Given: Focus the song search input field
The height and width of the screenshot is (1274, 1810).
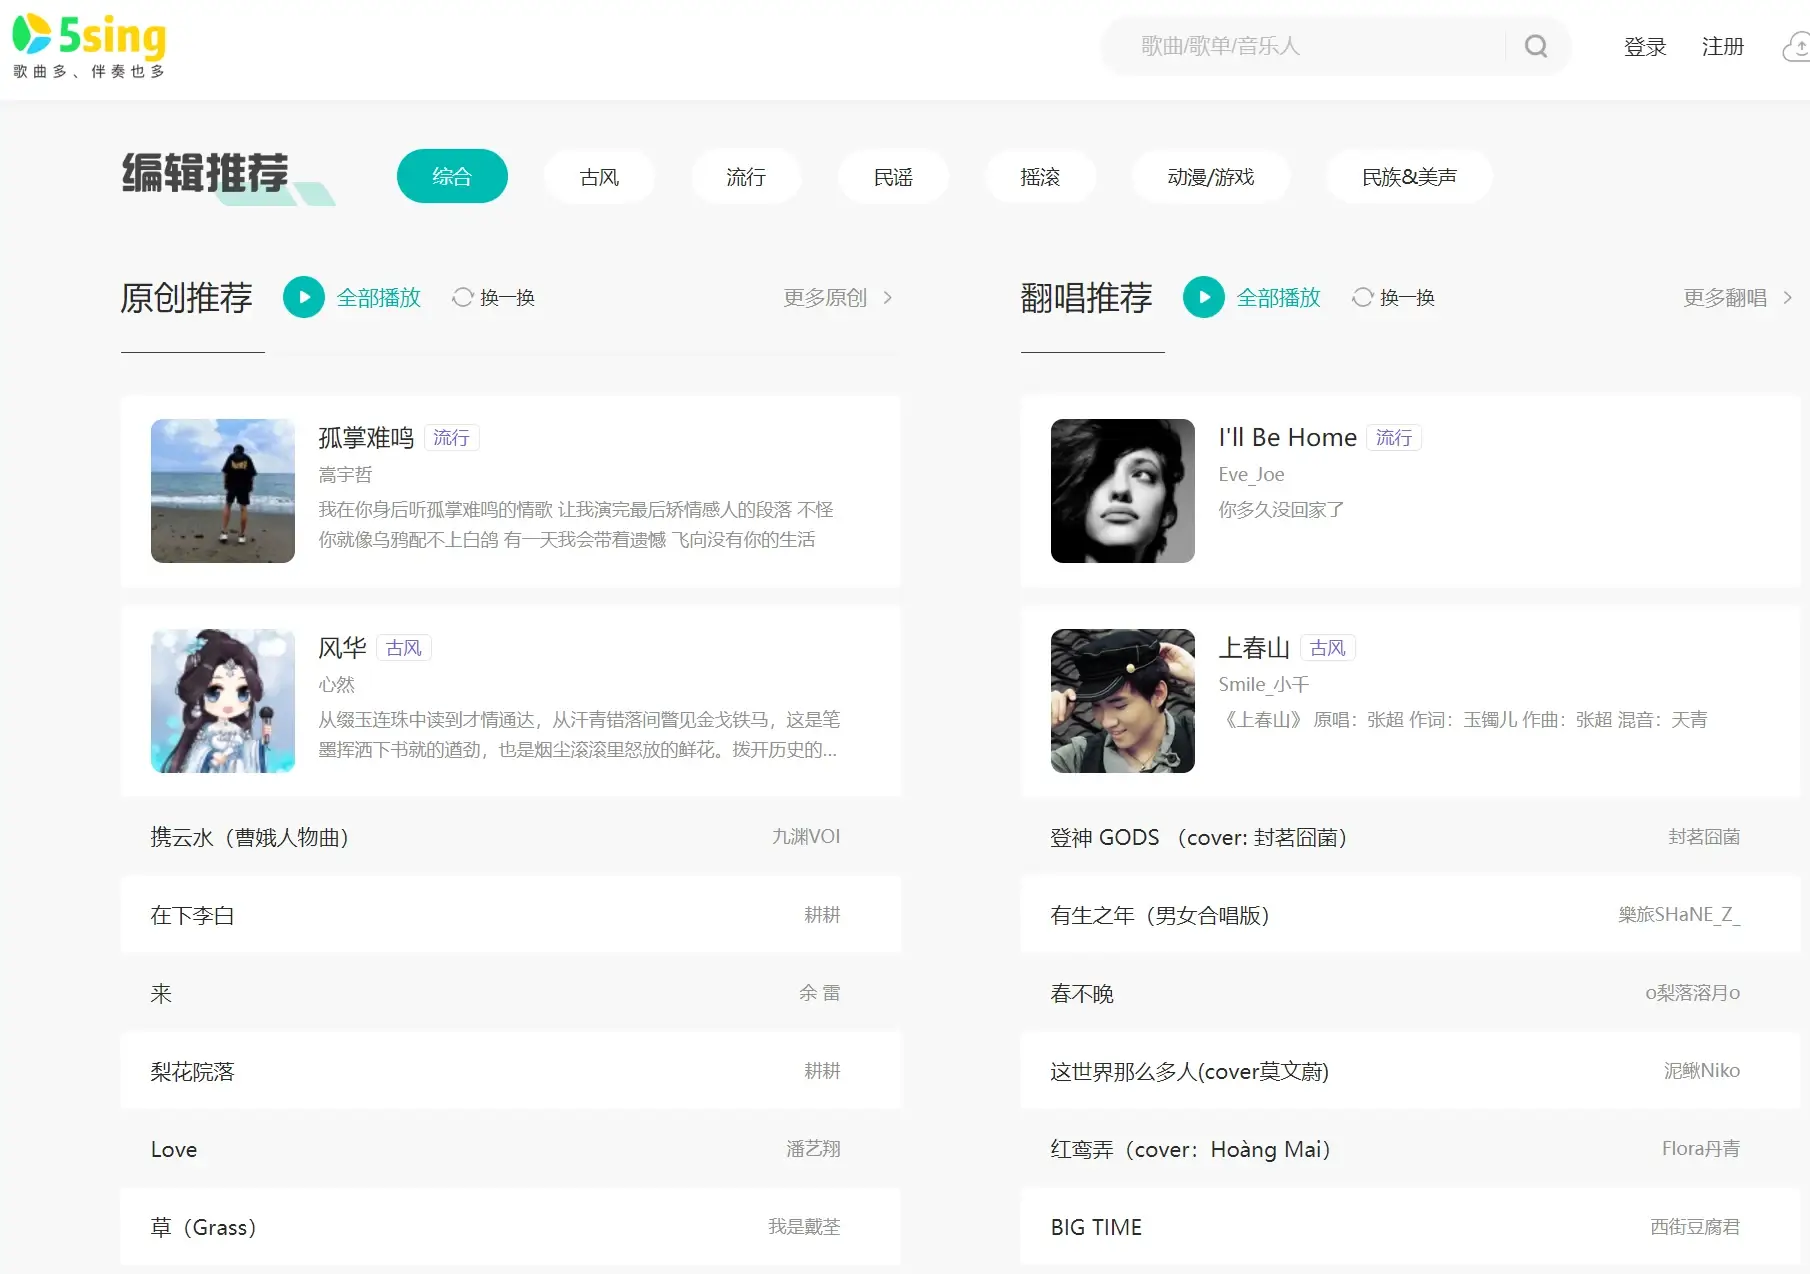Looking at the screenshot, I should click(1310, 46).
